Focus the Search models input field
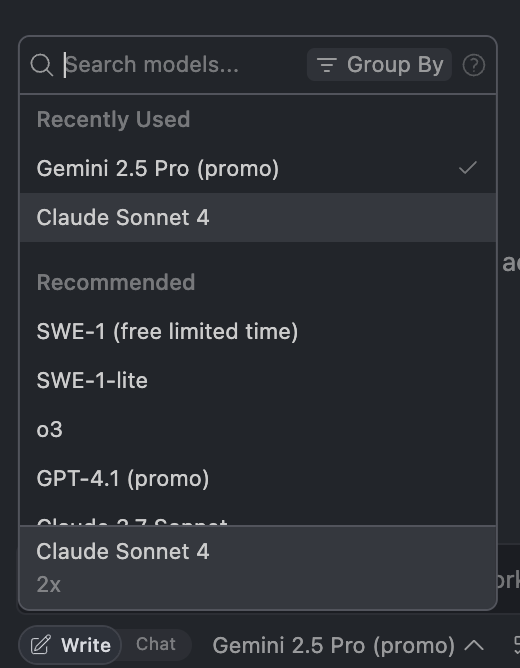Image resolution: width=520 pixels, height=668 pixels. point(183,65)
